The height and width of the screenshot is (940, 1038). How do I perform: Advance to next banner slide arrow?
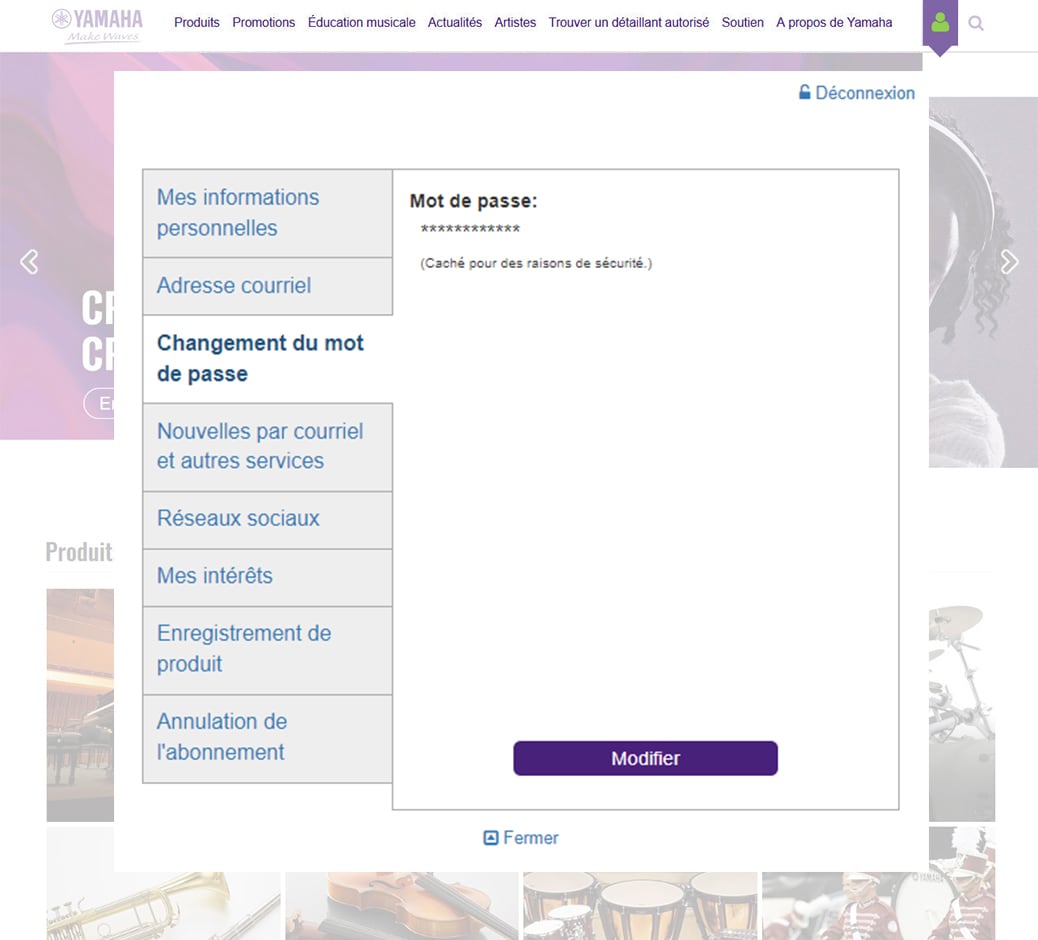tap(1009, 262)
